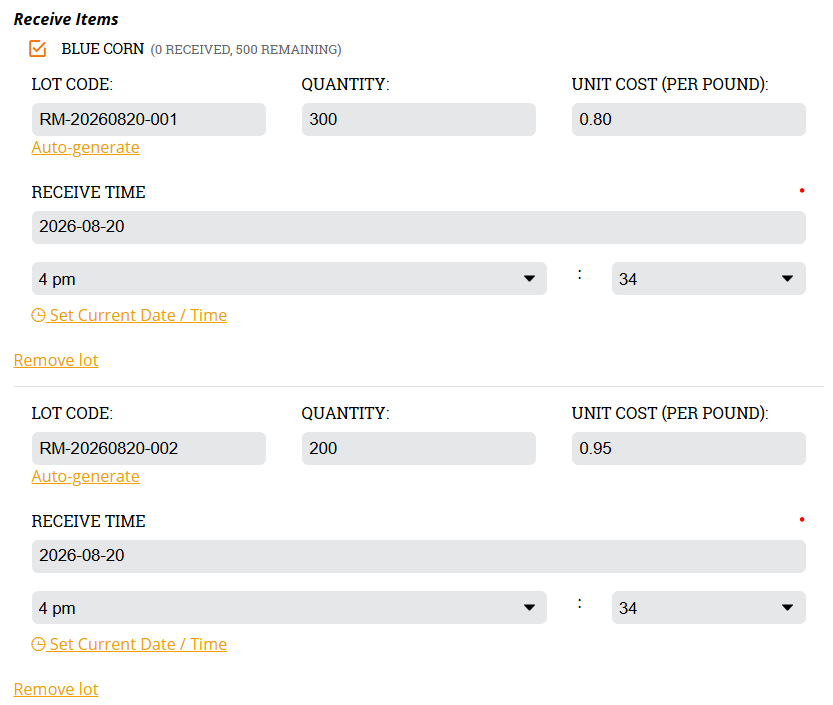Screen dimensions: 833x705
Task: Select unit cost field showing 0.95
Action: tap(688, 448)
